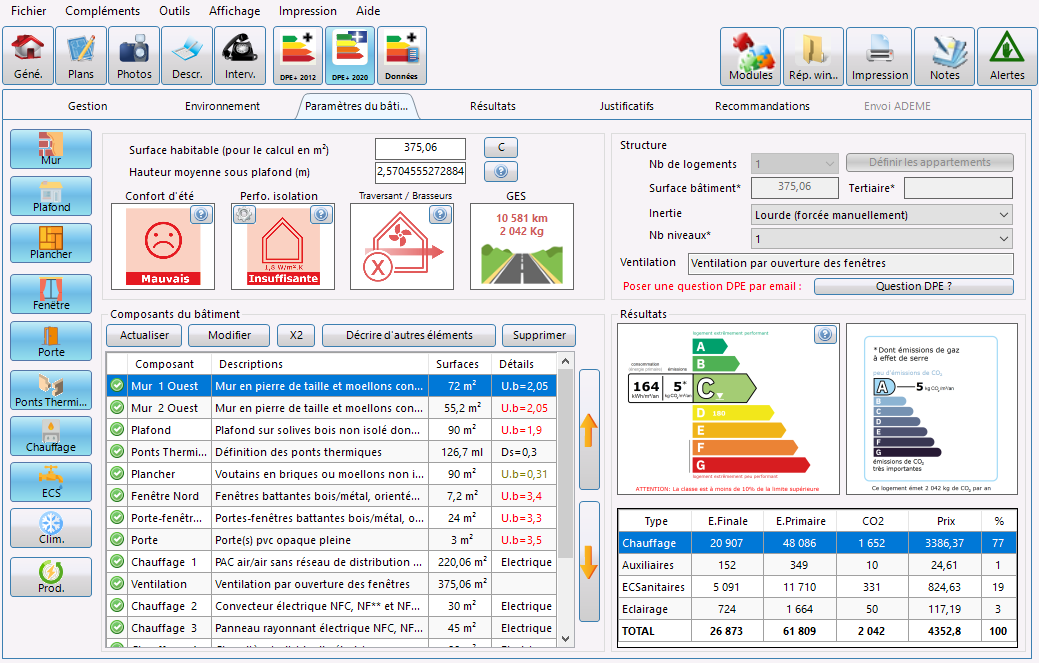Select the Fenêtre component tool
The height and width of the screenshot is (663, 1039).
click(50, 293)
